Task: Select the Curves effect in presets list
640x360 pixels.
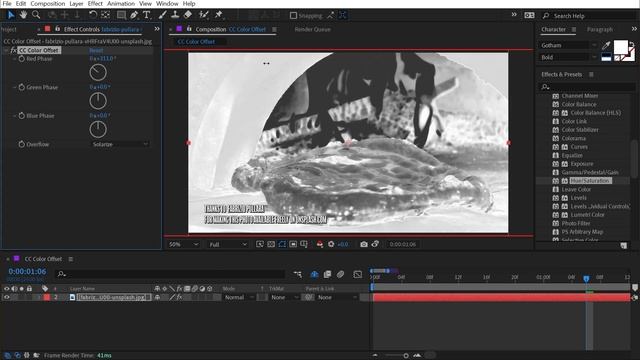Action: click(579, 147)
